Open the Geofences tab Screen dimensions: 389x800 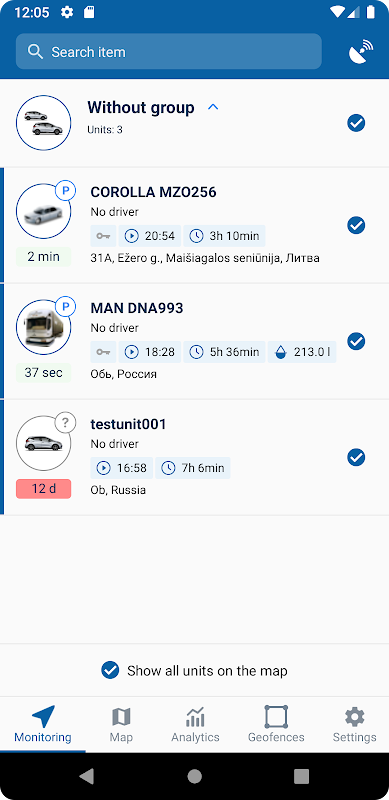[x=276, y=724]
